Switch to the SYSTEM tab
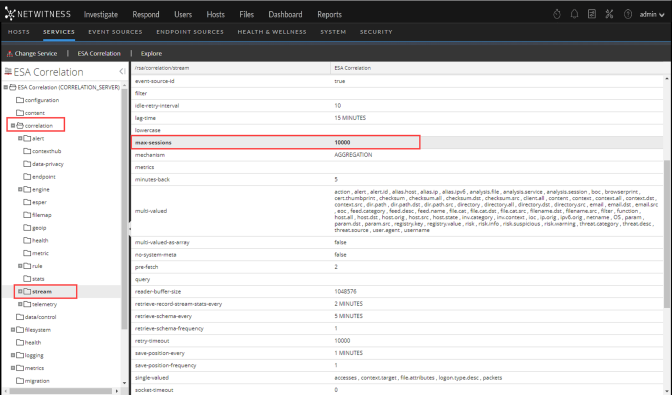The height and width of the screenshot is (395, 672). click(333, 32)
